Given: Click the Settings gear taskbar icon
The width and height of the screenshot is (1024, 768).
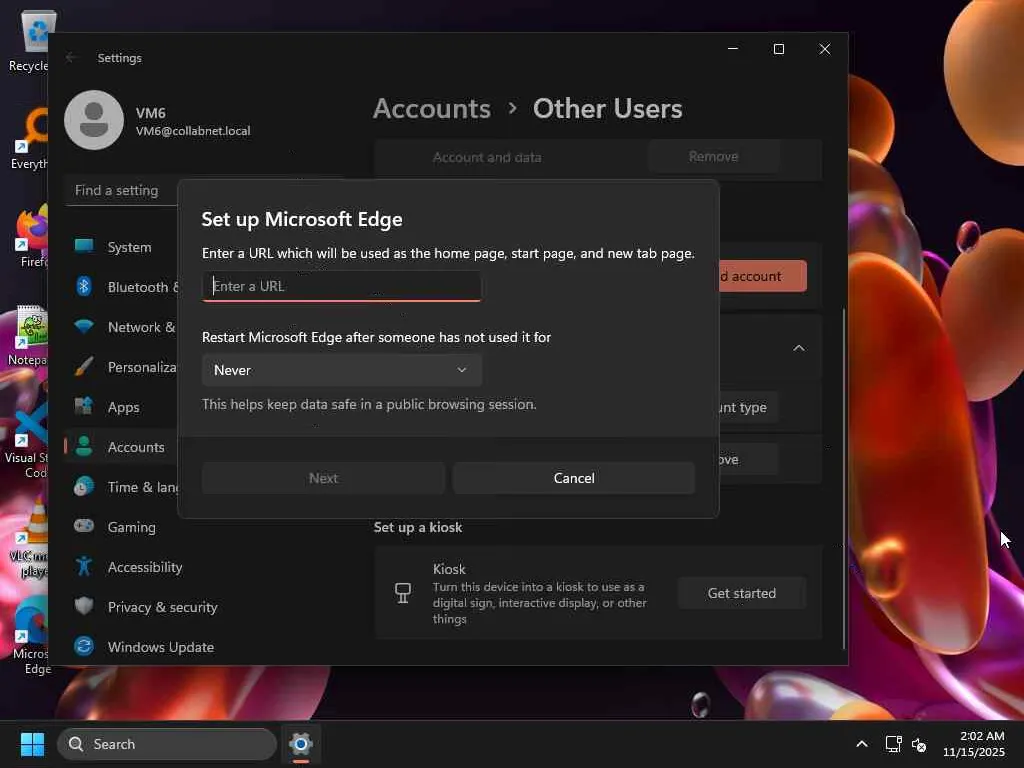Looking at the screenshot, I should click(300, 744).
